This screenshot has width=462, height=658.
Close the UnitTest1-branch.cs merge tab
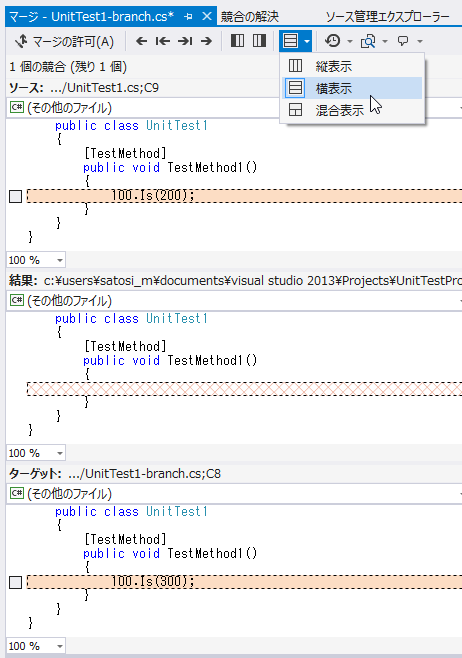pos(206,17)
